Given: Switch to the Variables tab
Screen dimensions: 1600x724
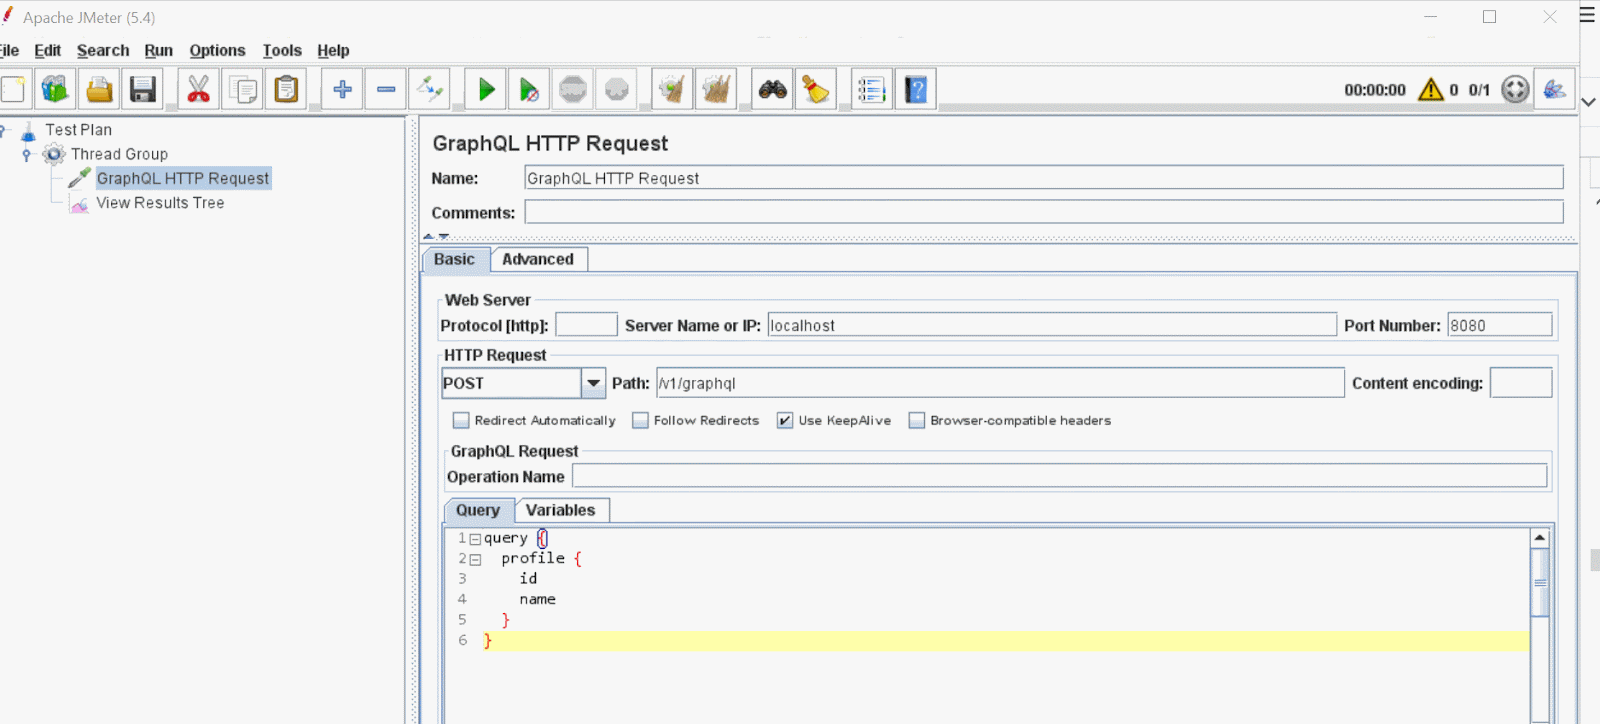Looking at the screenshot, I should (561, 510).
